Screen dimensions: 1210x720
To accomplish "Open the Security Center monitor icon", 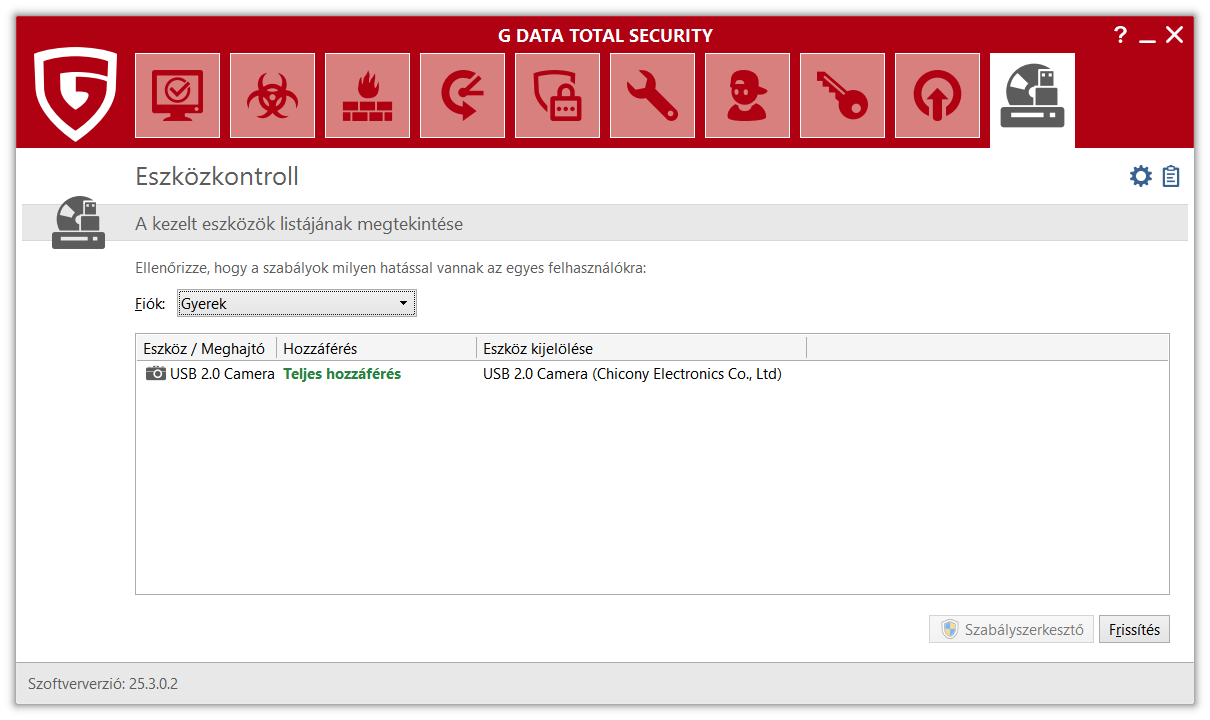I will 177,95.
